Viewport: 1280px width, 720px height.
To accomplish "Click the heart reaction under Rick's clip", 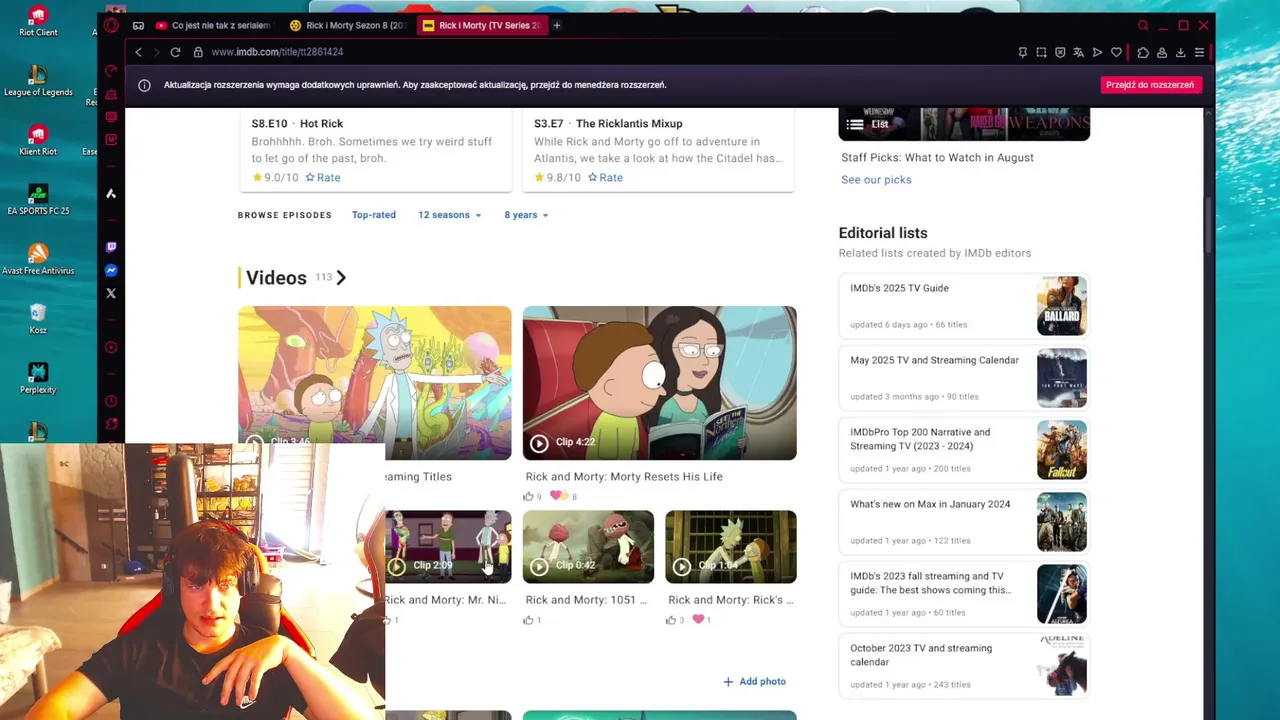I will coord(698,620).
